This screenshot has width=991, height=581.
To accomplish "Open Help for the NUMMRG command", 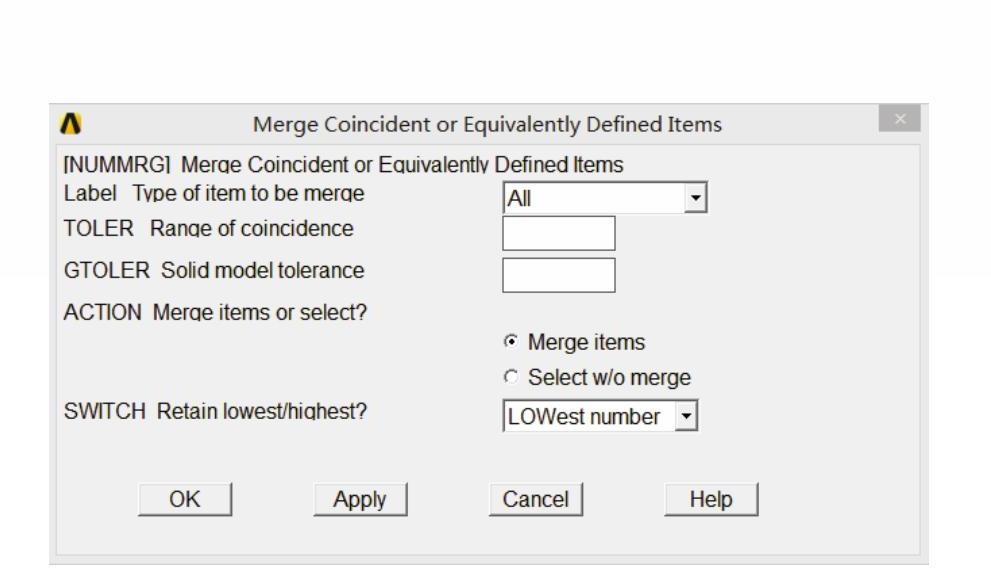I will [x=711, y=499].
